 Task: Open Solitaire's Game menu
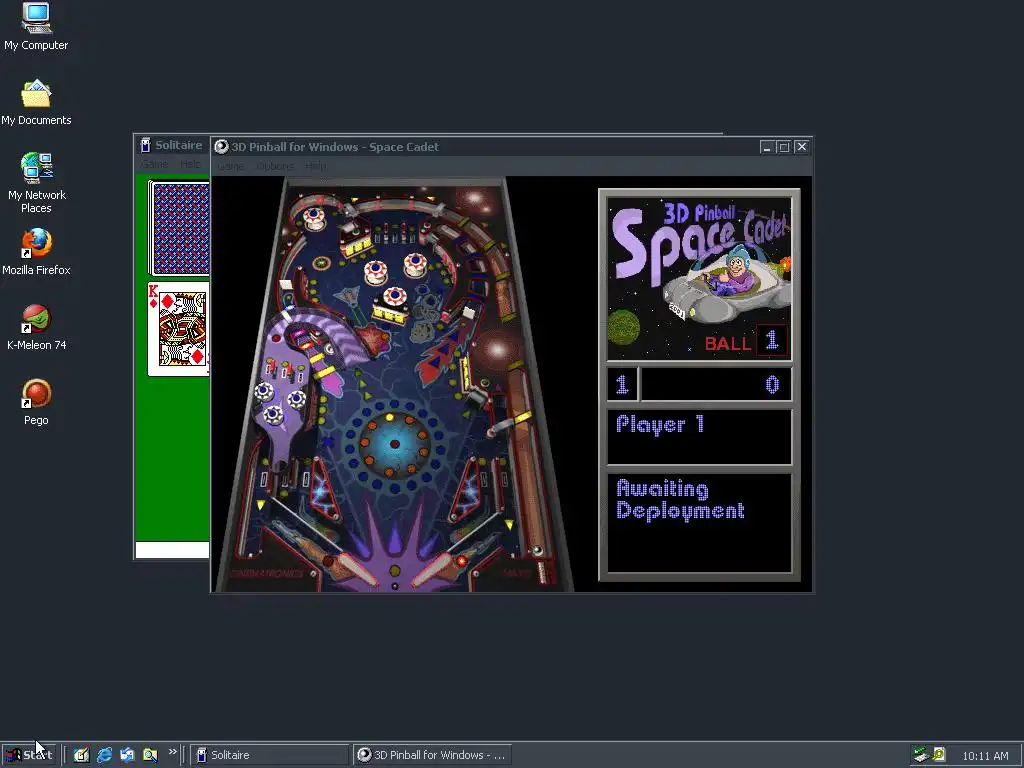pyautogui.click(x=155, y=164)
